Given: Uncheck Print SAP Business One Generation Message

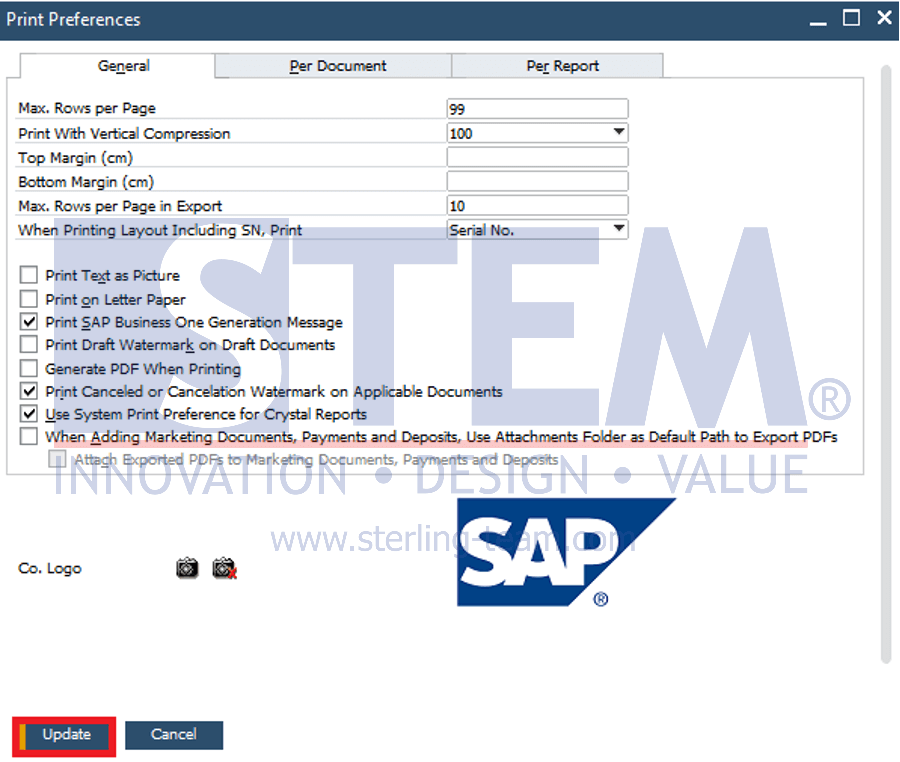Looking at the screenshot, I should pos(29,321).
